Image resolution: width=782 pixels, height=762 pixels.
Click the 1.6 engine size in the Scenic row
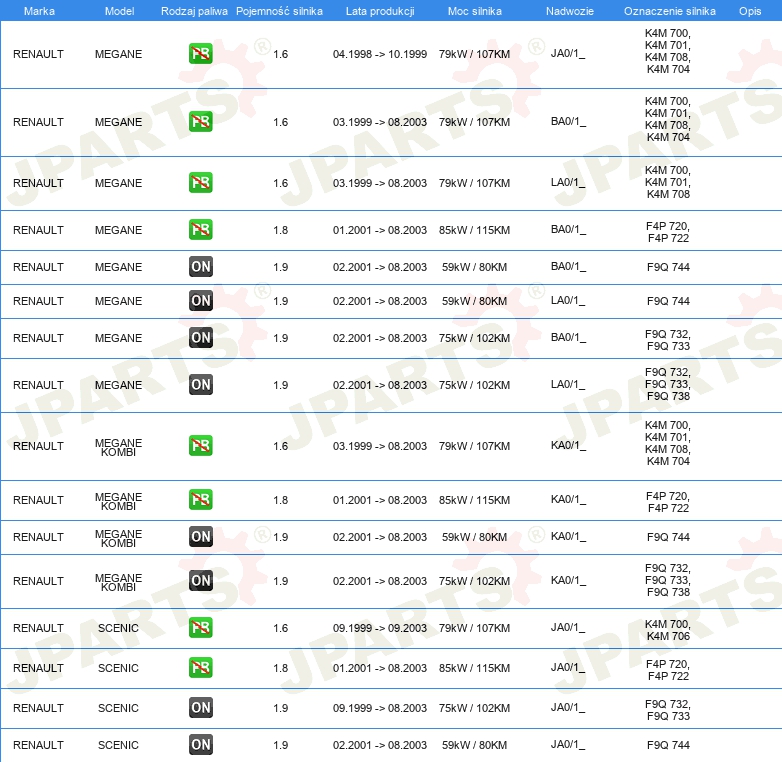(280, 628)
